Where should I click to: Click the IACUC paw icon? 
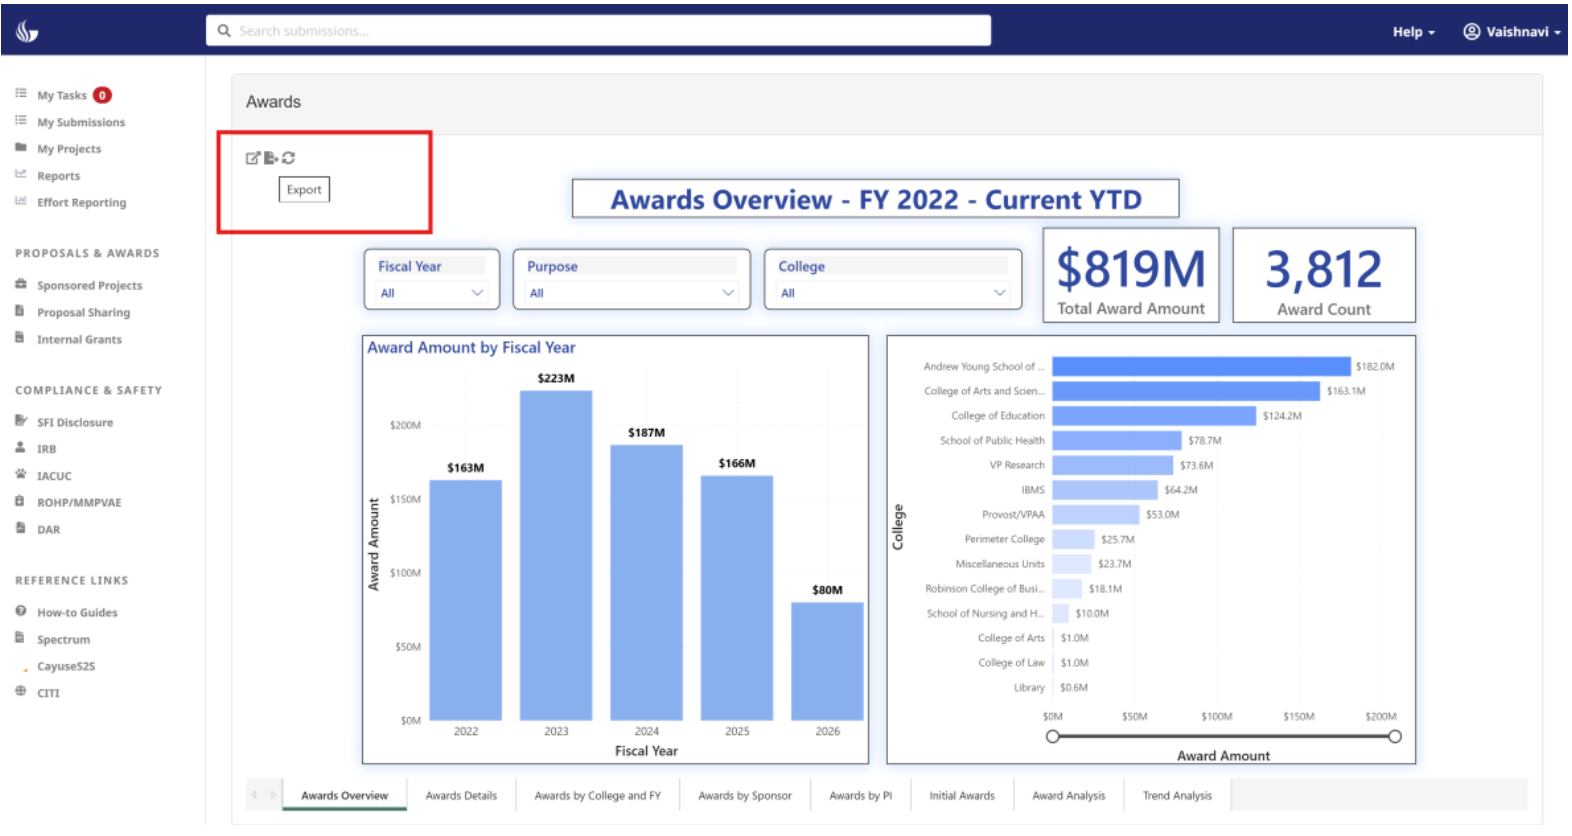click(x=20, y=475)
